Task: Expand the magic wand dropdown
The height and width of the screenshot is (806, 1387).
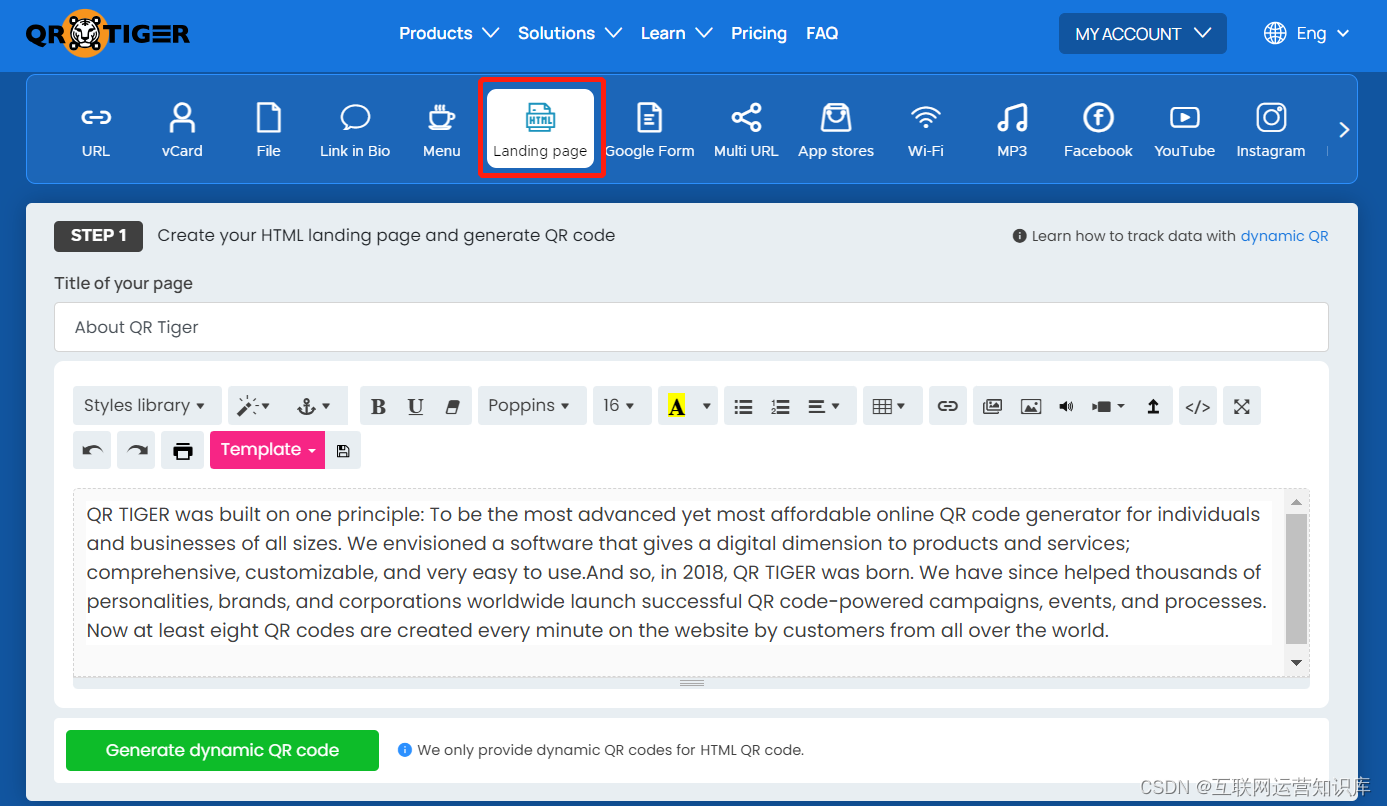Action: tap(255, 406)
